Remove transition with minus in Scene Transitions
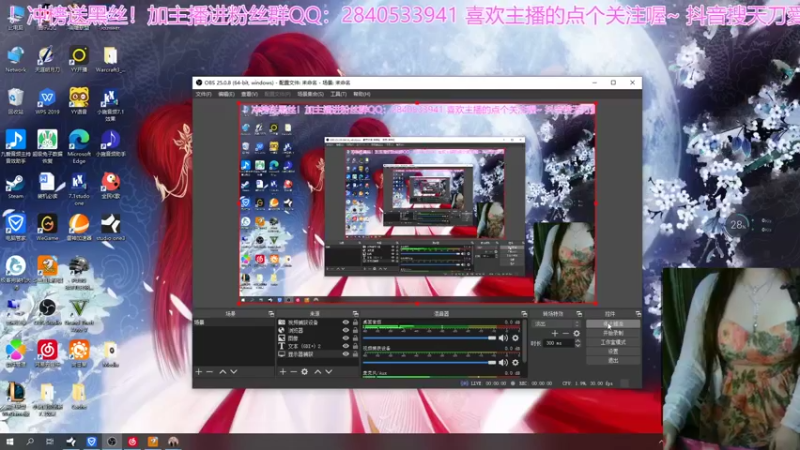 [566, 333]
